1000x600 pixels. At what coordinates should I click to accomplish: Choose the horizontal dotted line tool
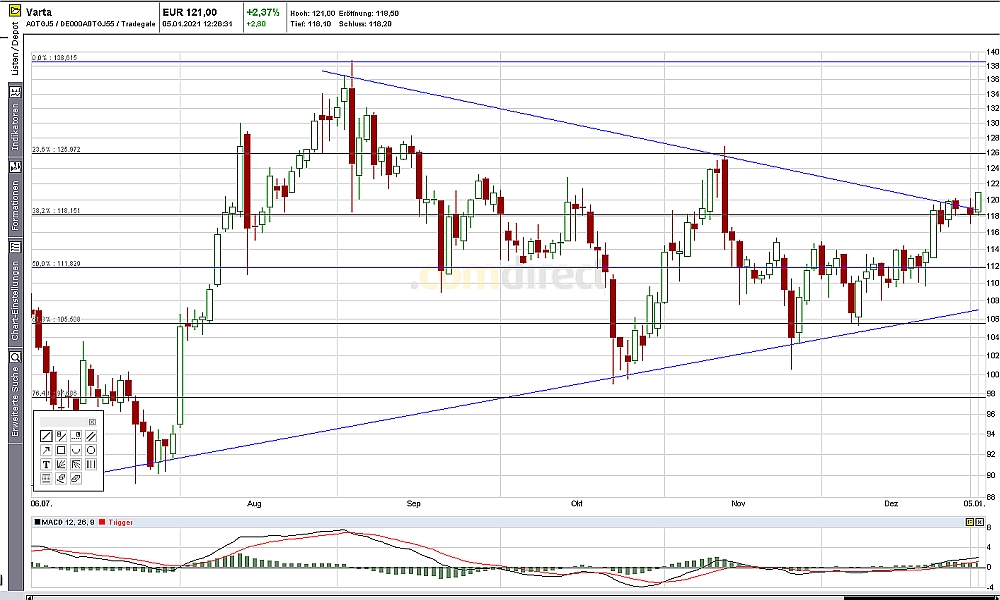pyautogui.click(x=76, y=436)
